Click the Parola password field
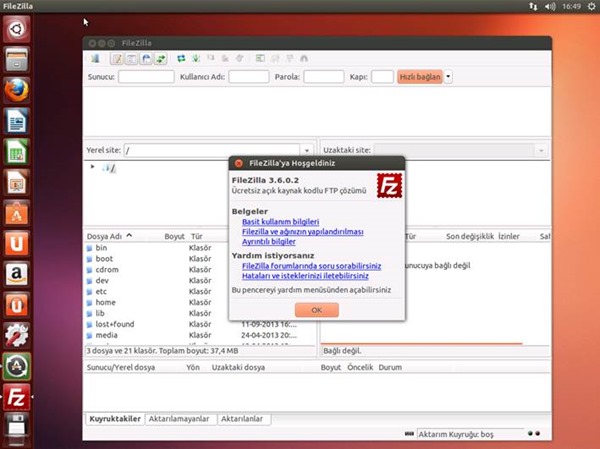 click(324, 77)
